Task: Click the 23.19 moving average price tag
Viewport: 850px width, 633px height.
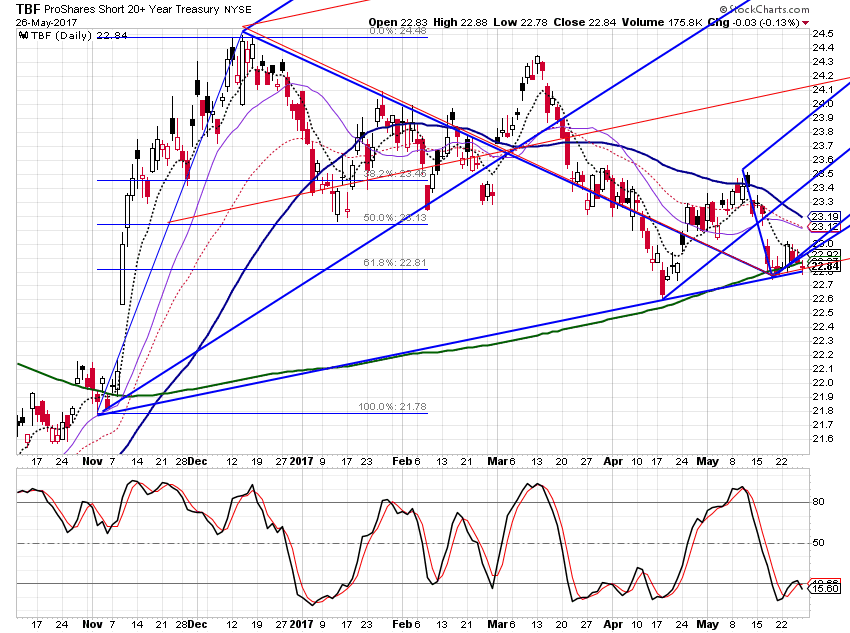Action: coord(825,216)
